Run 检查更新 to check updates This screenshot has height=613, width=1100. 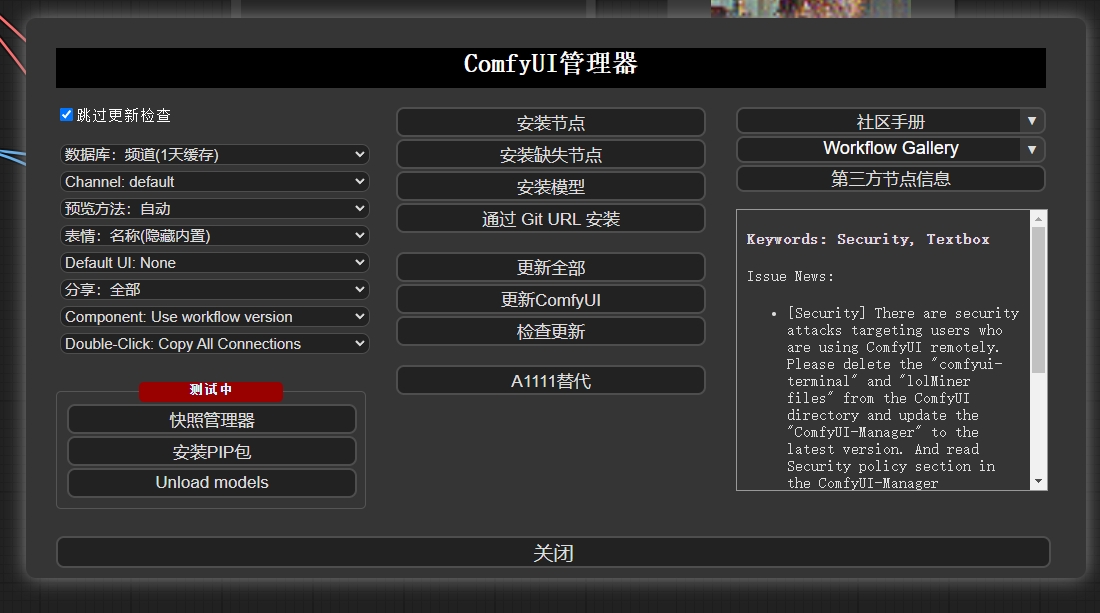550,331
